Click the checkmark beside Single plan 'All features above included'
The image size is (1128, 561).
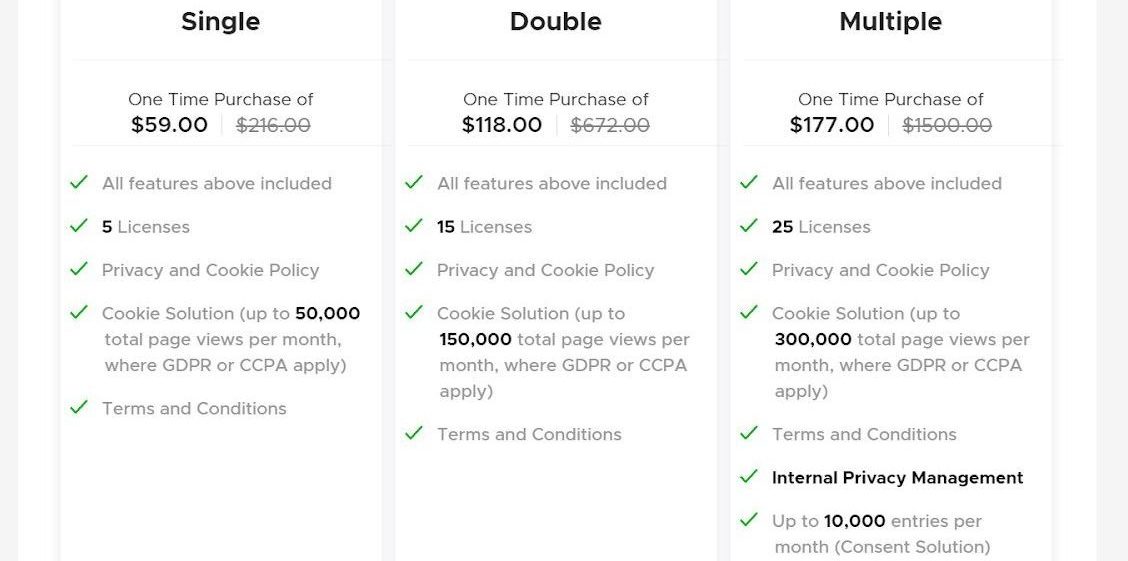[x=78, y=183]
